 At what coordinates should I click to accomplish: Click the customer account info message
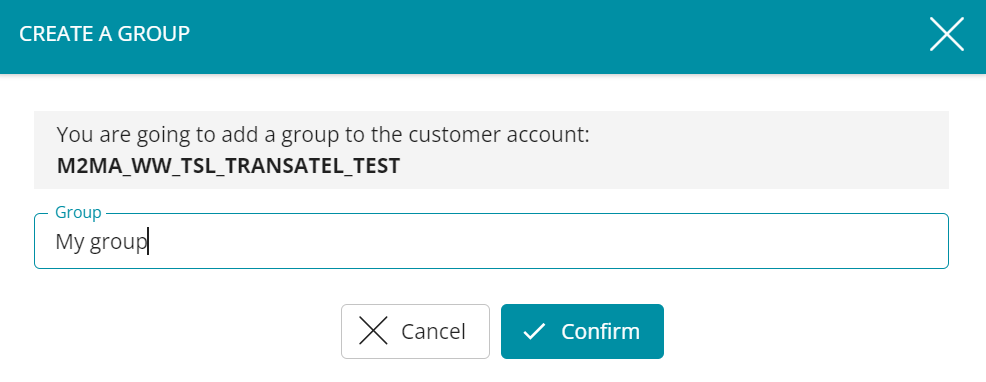[x=323, y=150]
